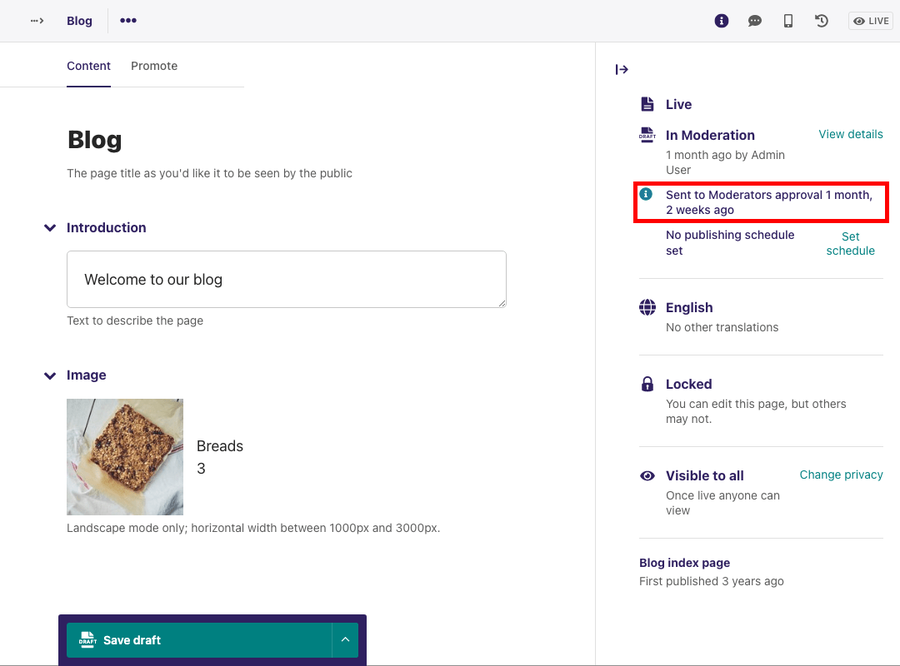The height and width of the screenshot is (666, 900).
Task: Open the page history icon
Action: (822, 21)
